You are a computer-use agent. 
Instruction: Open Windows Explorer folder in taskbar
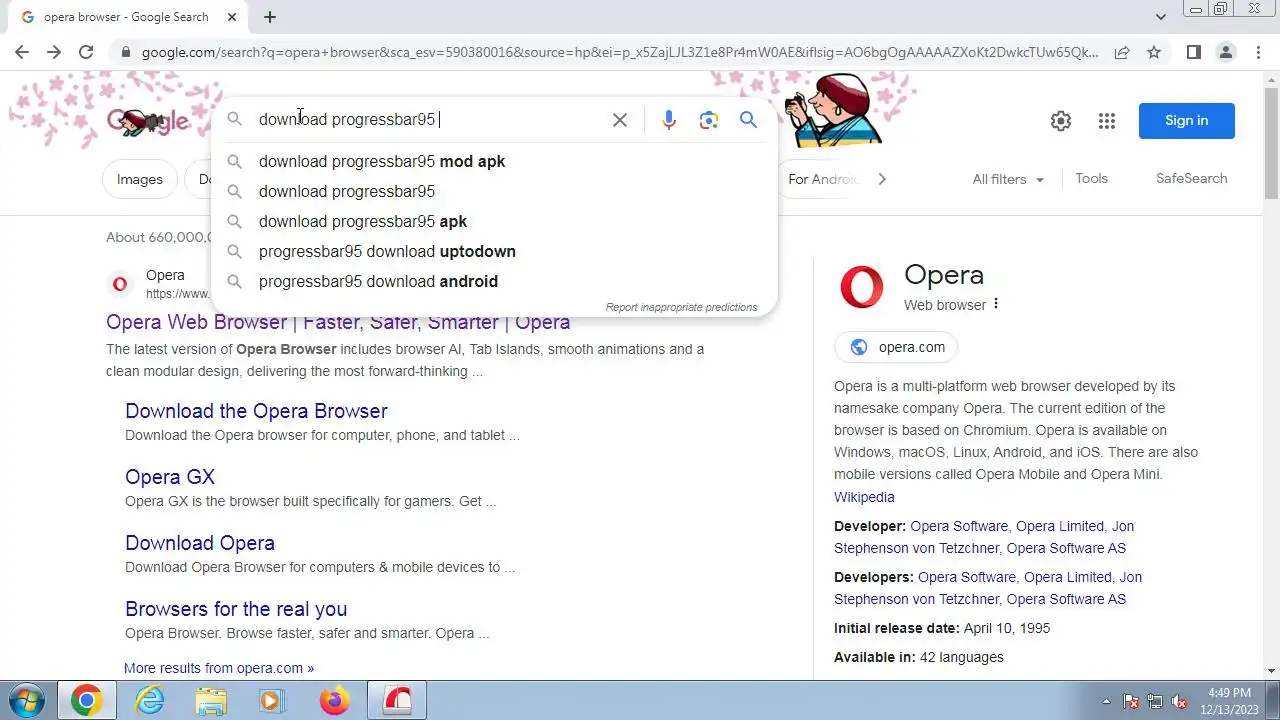tap(211, 700)
